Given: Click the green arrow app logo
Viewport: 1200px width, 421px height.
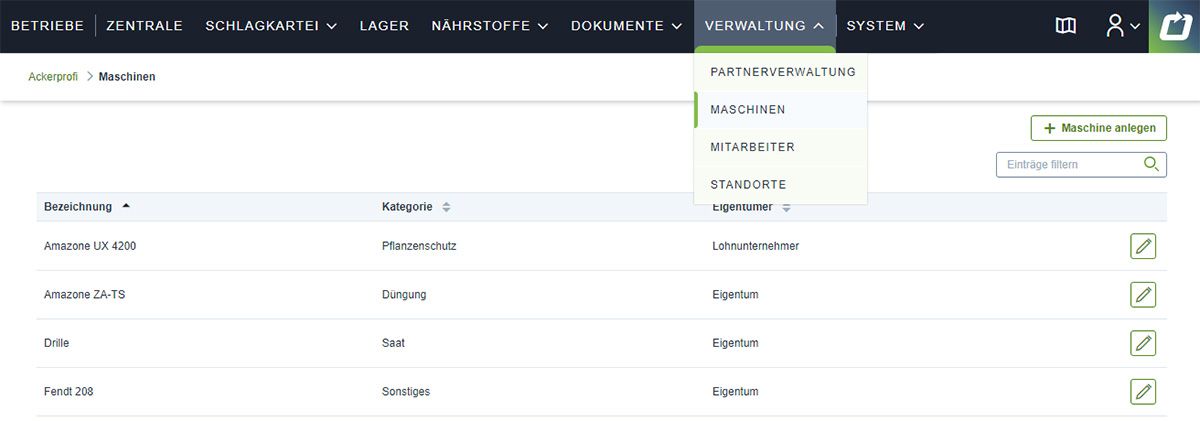Looking at the screenshot, I should coord(1175,26).
